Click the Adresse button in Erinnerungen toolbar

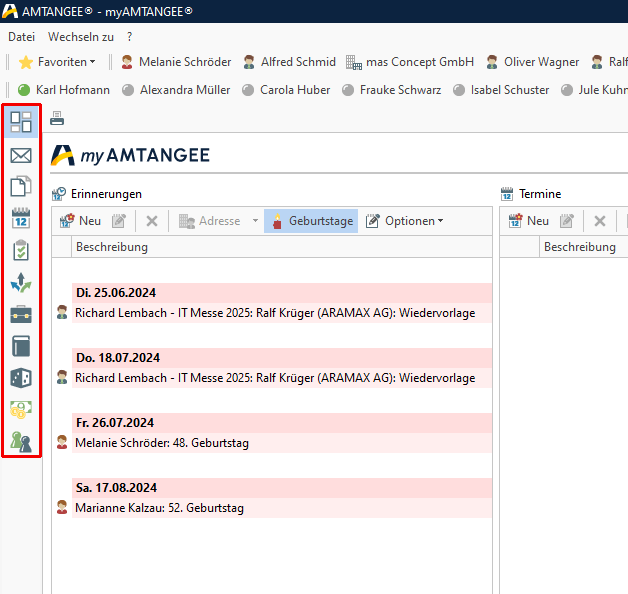[x=209, y=221]
